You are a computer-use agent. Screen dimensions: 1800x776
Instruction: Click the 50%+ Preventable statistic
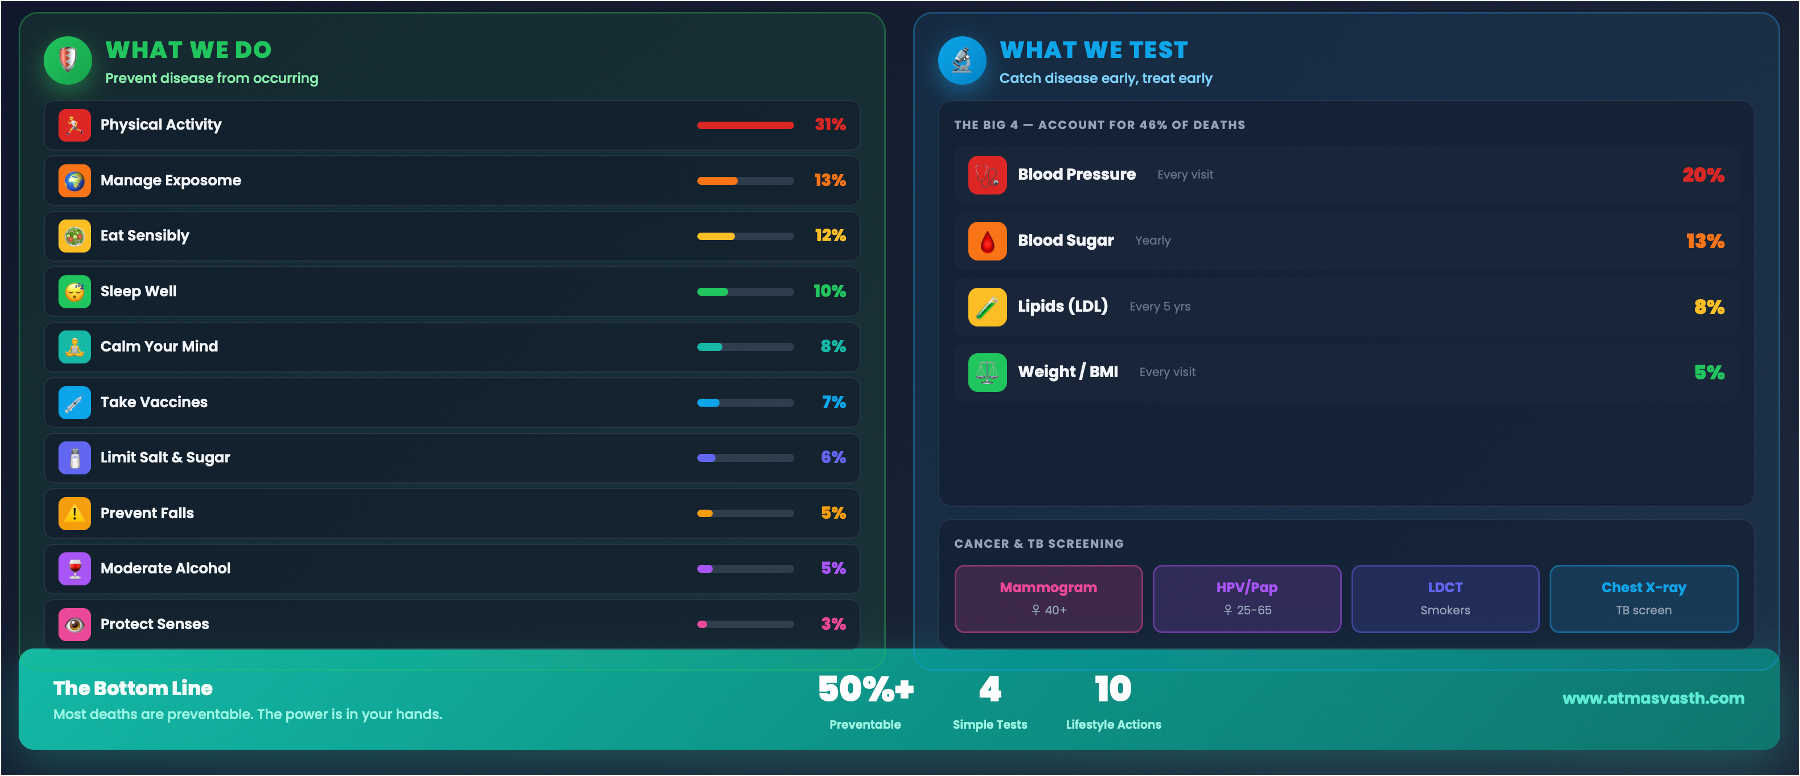tap(865, 700)
